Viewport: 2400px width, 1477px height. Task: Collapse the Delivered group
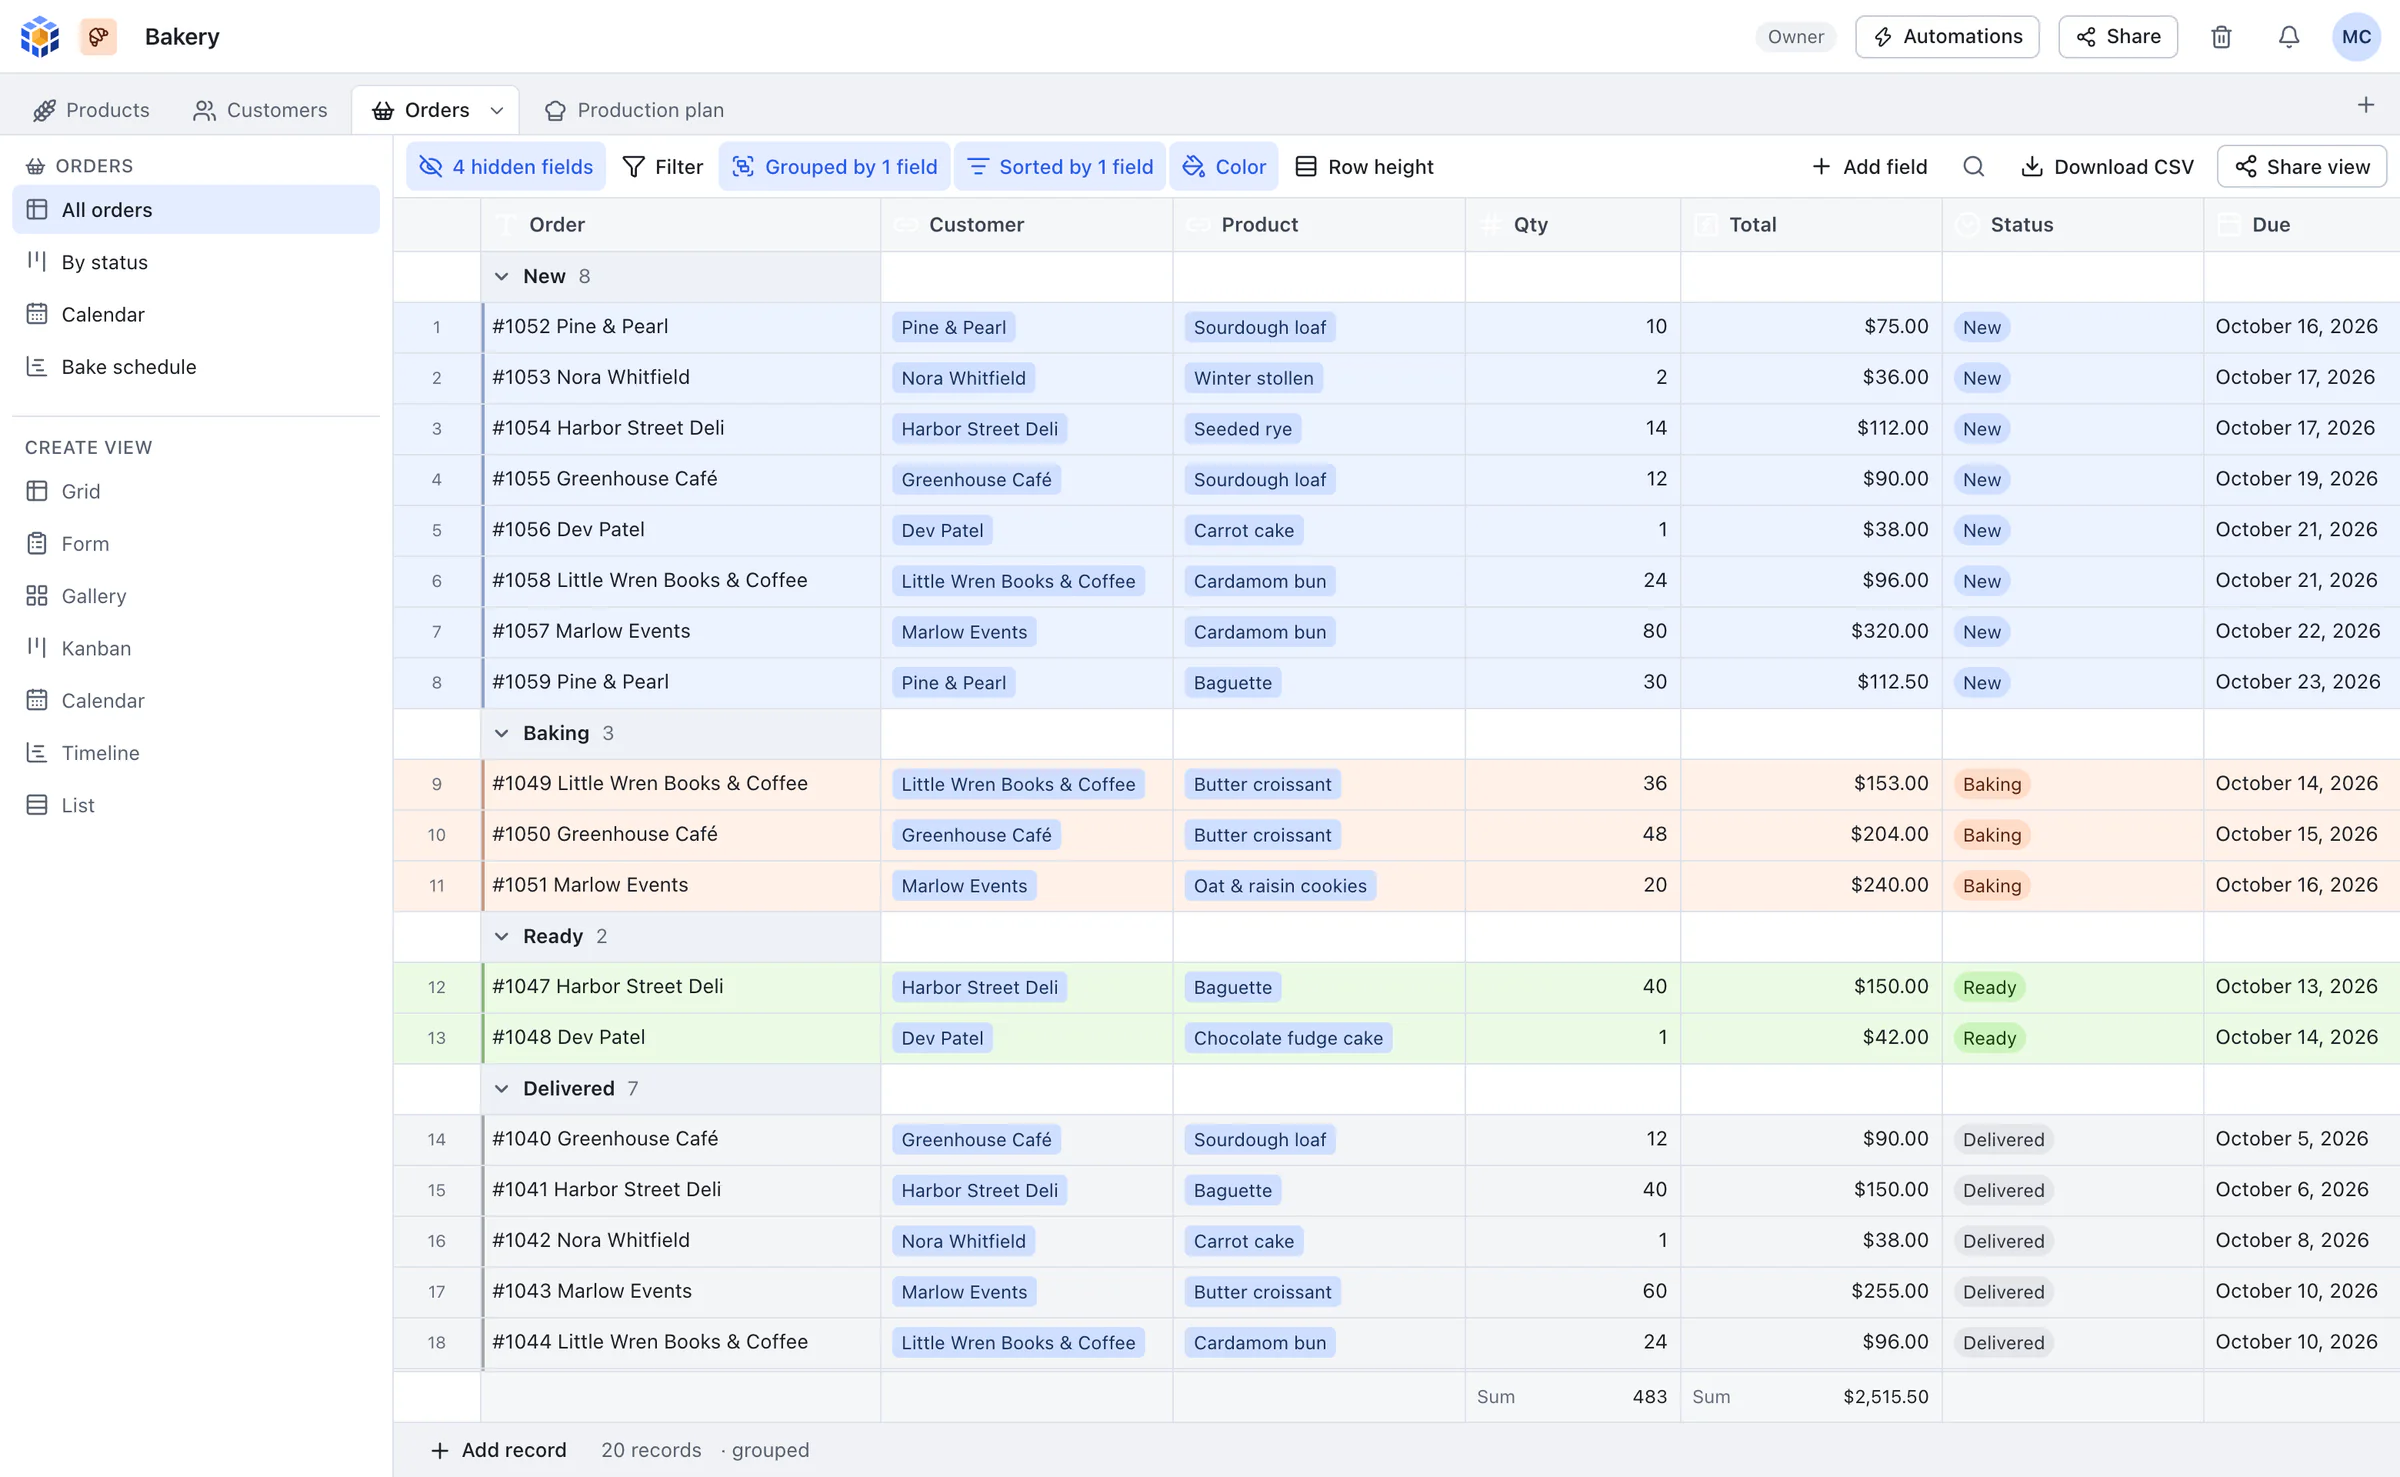pos(502,1089)
